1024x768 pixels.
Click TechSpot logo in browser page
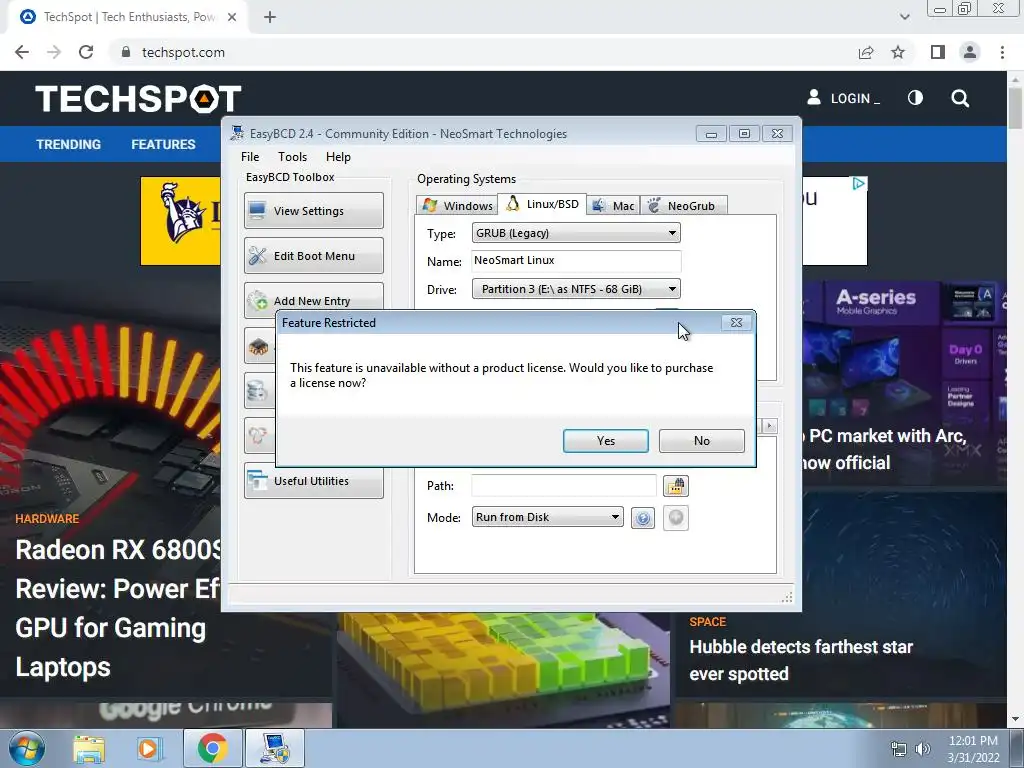pos(138,99)
